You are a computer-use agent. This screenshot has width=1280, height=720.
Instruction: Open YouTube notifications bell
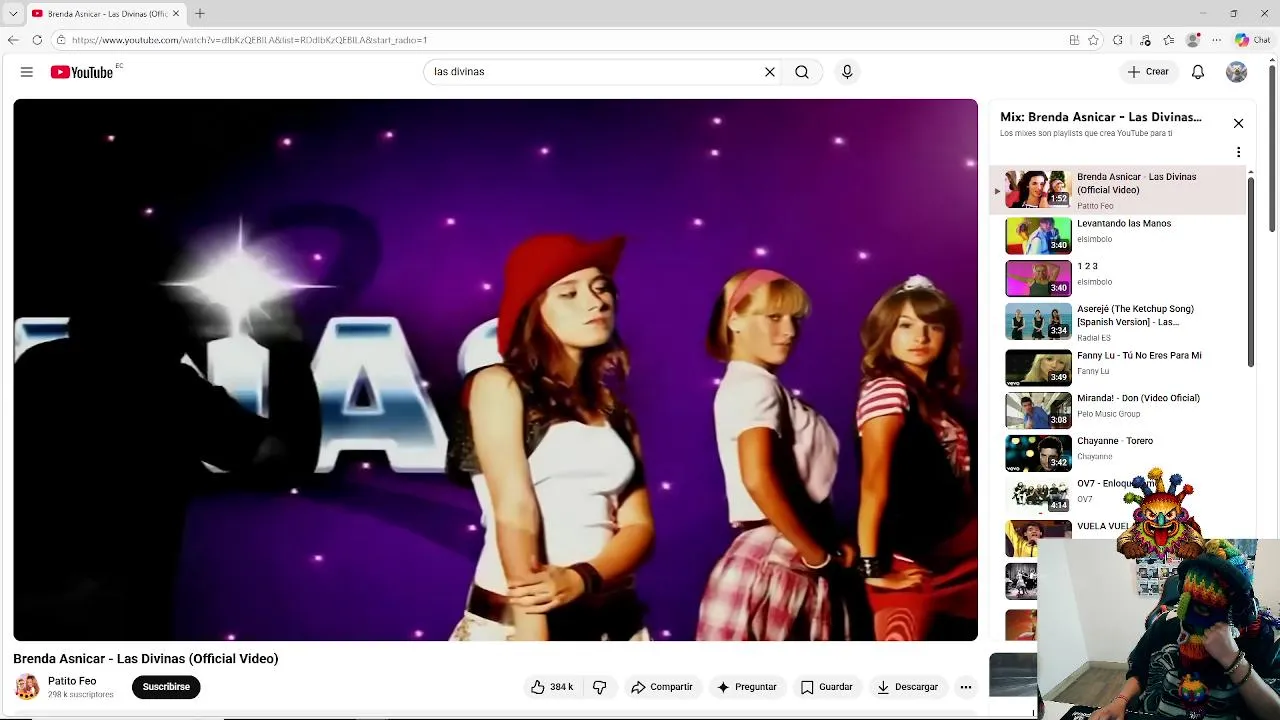point(1198,72)
